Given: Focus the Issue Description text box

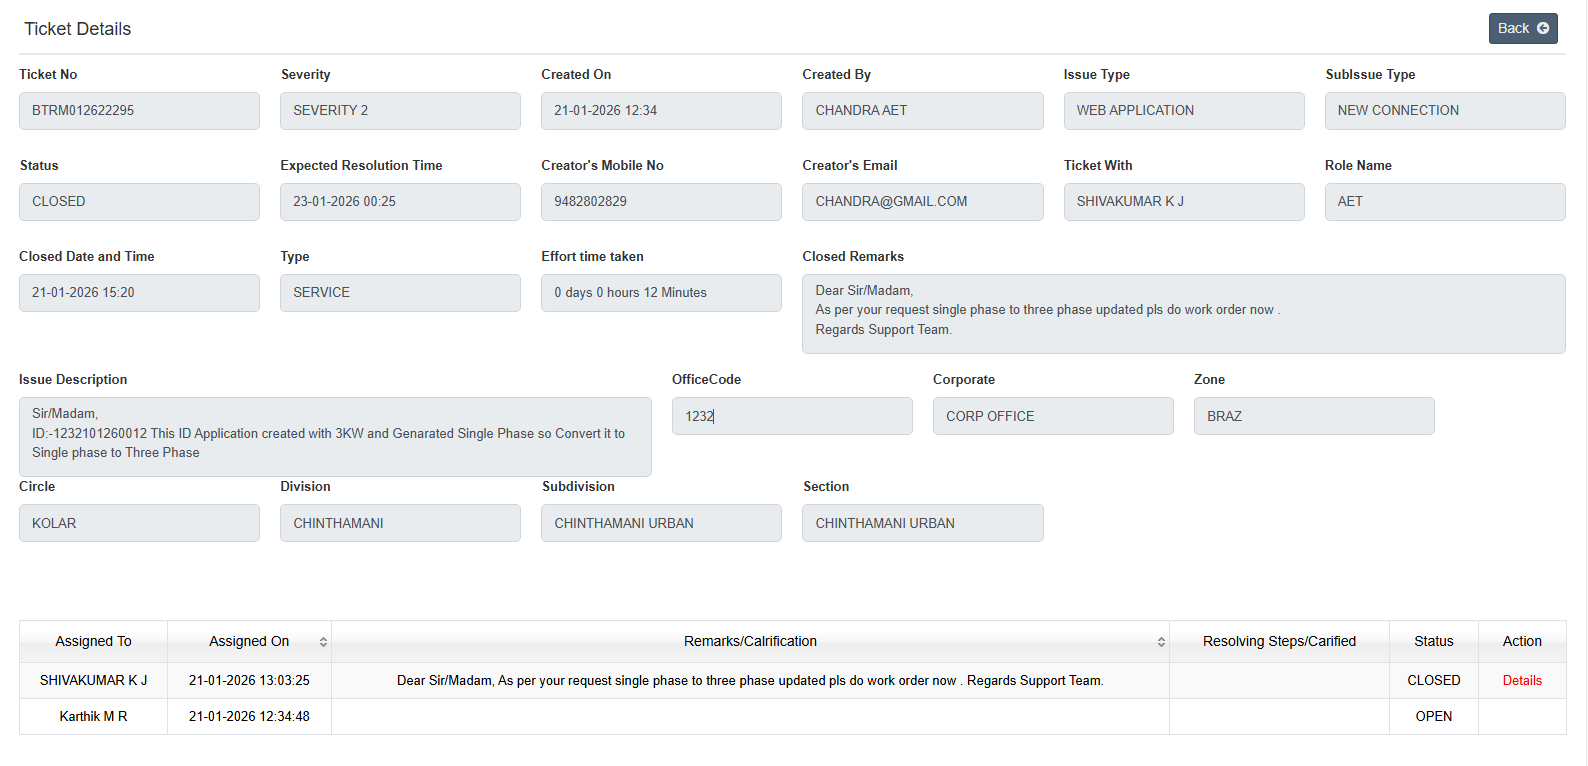Looking at the screenshot, I should [x=335, y=436].
